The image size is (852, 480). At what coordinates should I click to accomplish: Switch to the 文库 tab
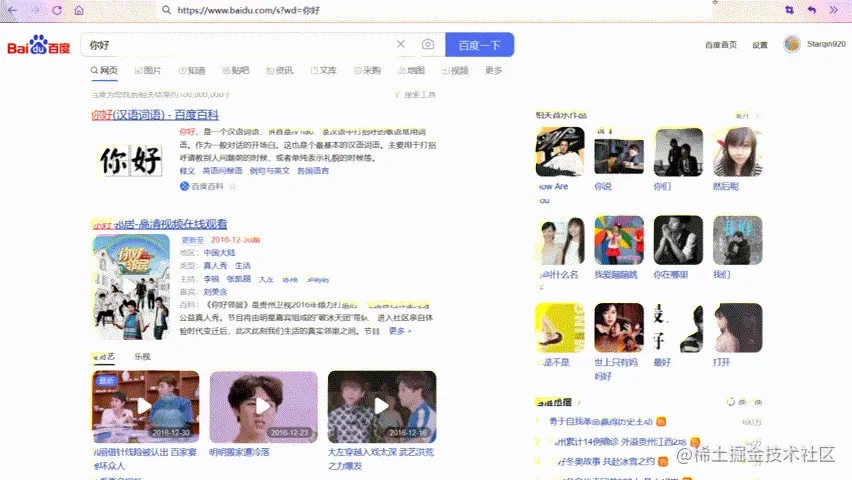pyautogui.click(x=323, y=70)
